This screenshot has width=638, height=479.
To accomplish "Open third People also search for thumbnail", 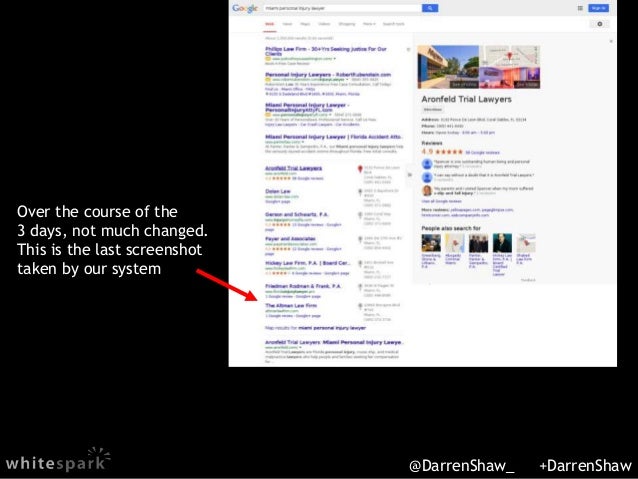I will point(478,243).
